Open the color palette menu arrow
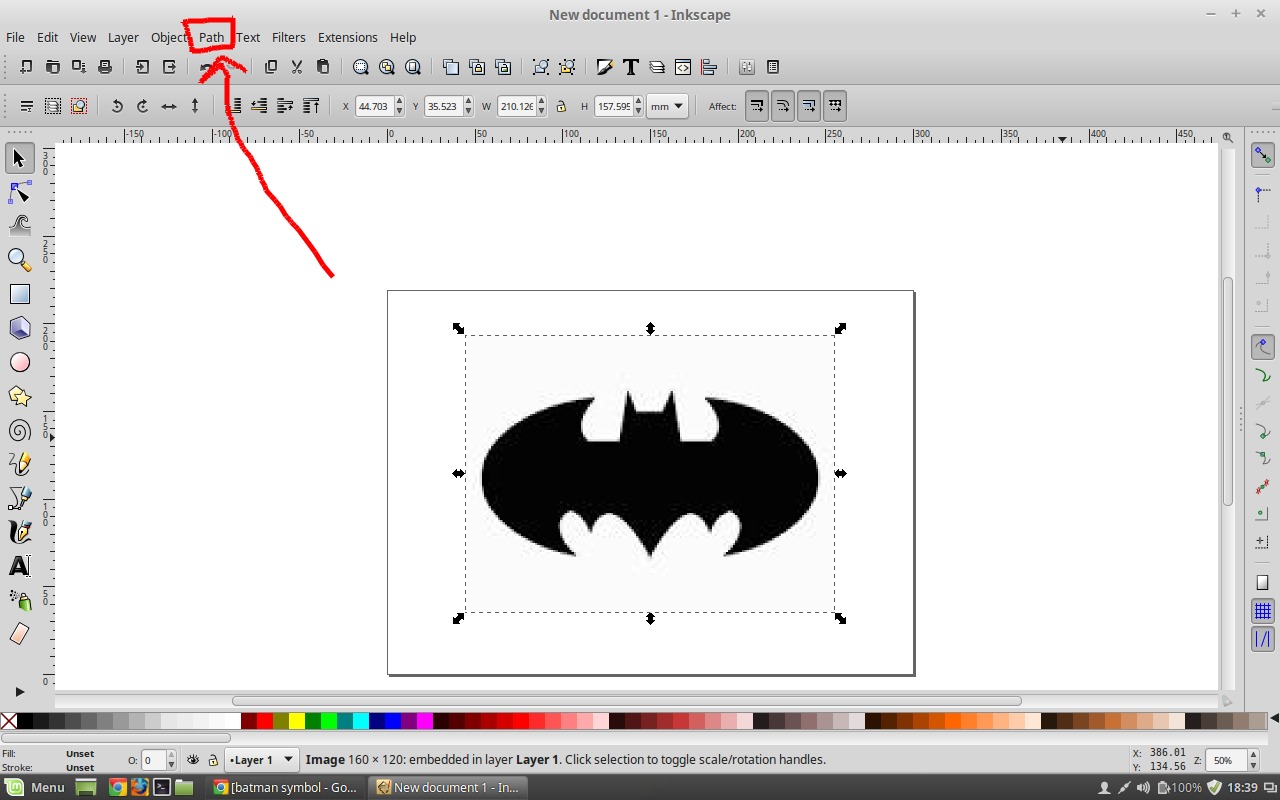Screen dimensions: 1280x800 (x=1273, y=719)
